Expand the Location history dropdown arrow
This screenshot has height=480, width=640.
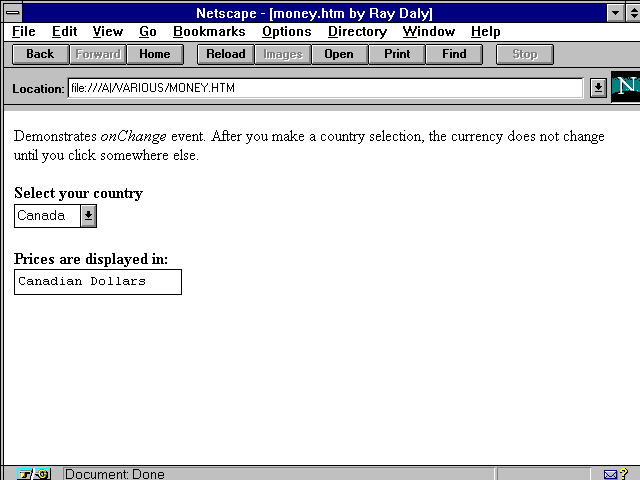pyautogui.click(x=598, y=88)
